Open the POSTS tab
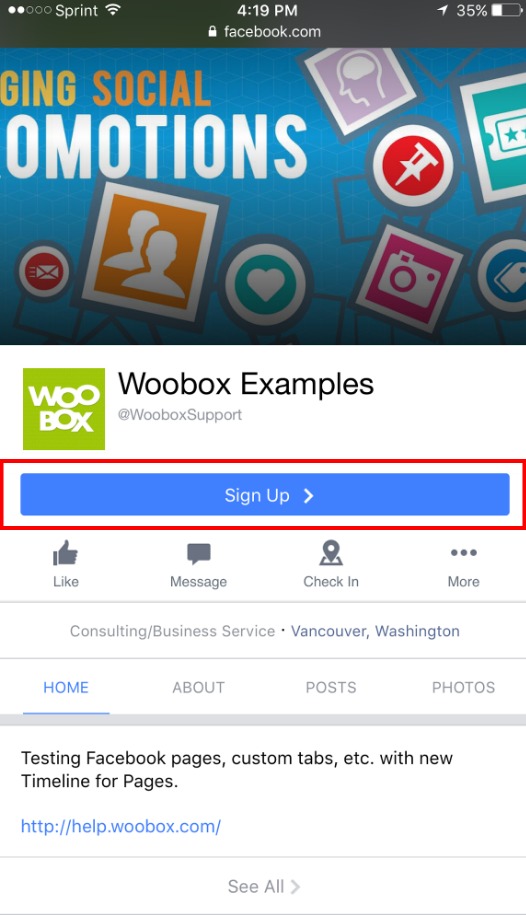Screen dimensions: 526x915 [x=331, y=687]
